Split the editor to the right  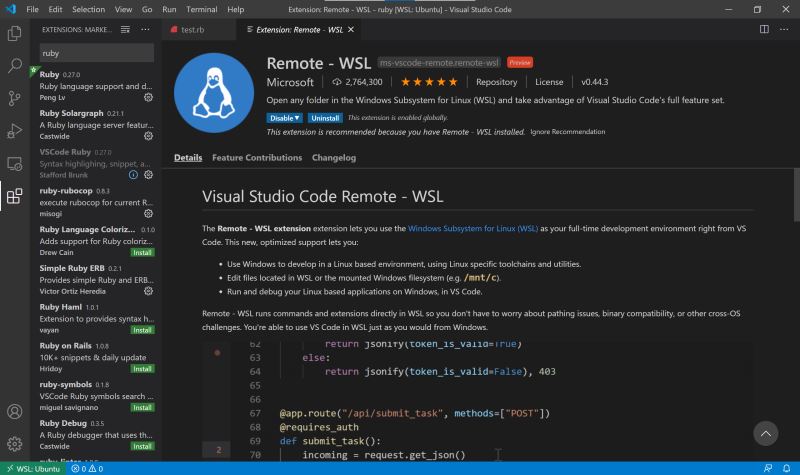[763, 31]
